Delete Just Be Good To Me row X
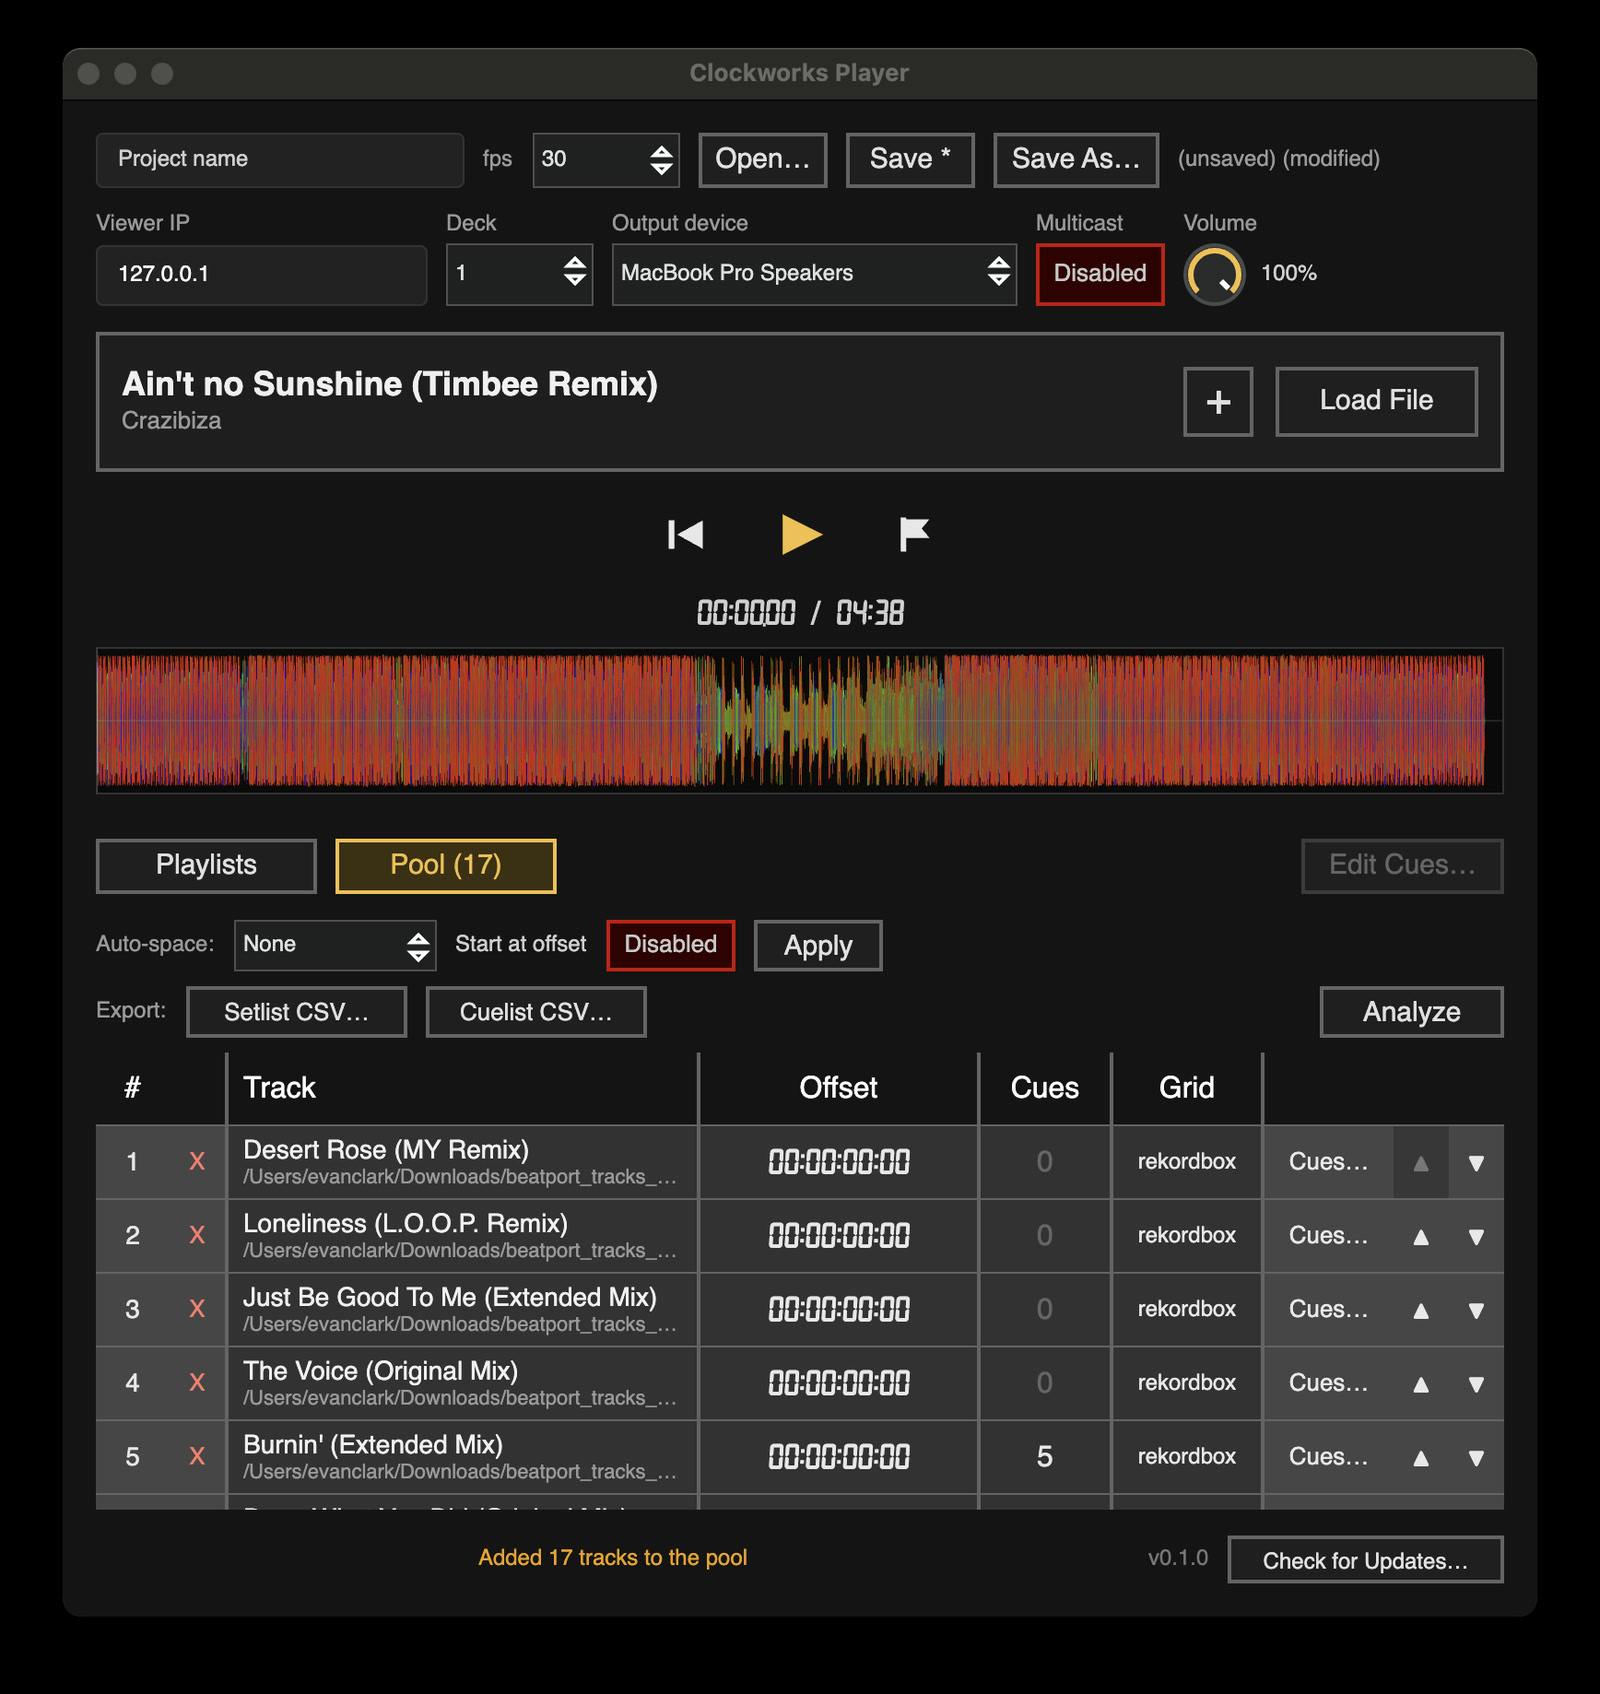The height and width of the screenshot is (1694, 1600). click(197, 1309)
